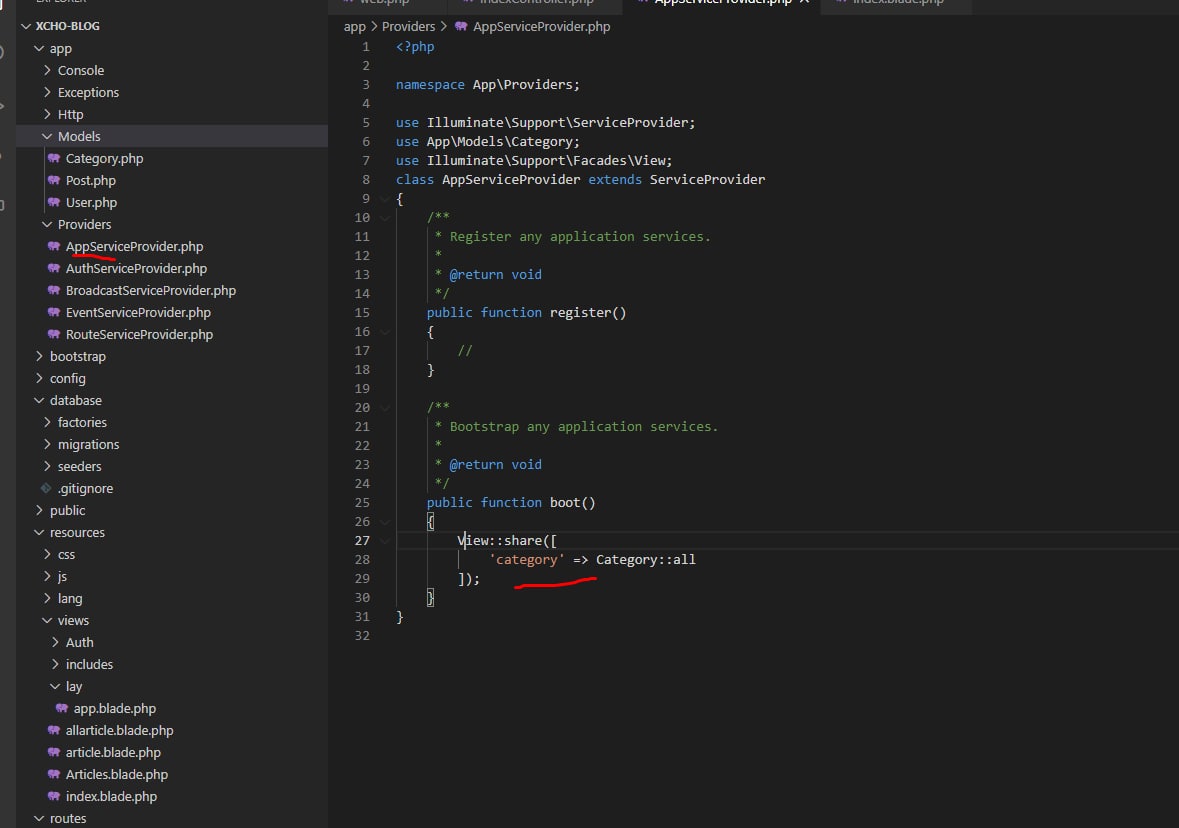Click the PHP elephant icon beside Category.php

54,159
